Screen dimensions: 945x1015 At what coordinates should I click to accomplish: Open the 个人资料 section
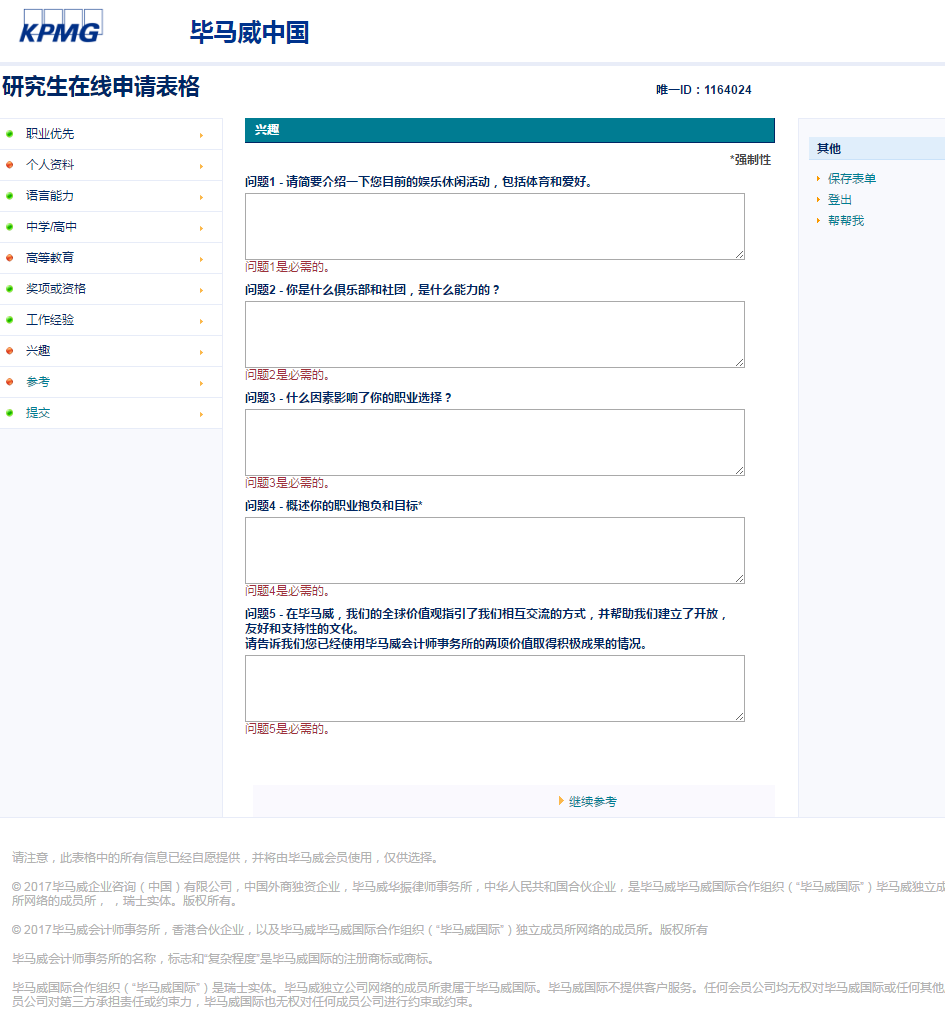coord(50,165)
